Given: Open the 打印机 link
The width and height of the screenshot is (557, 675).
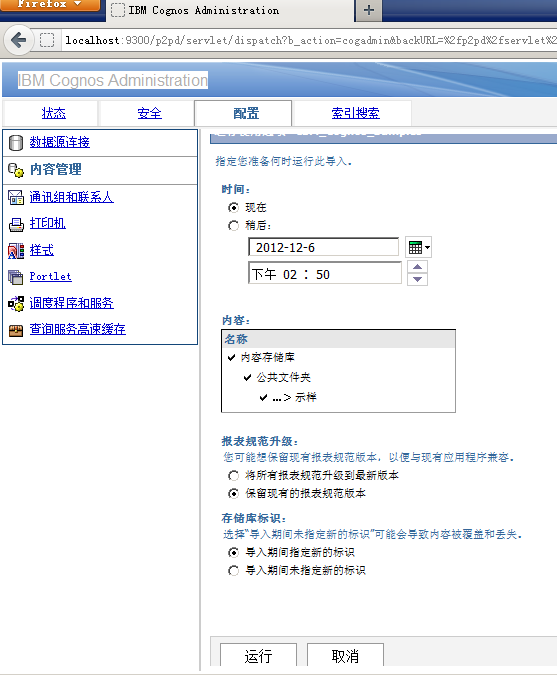Looking at the screenshot, I should 48,223.
